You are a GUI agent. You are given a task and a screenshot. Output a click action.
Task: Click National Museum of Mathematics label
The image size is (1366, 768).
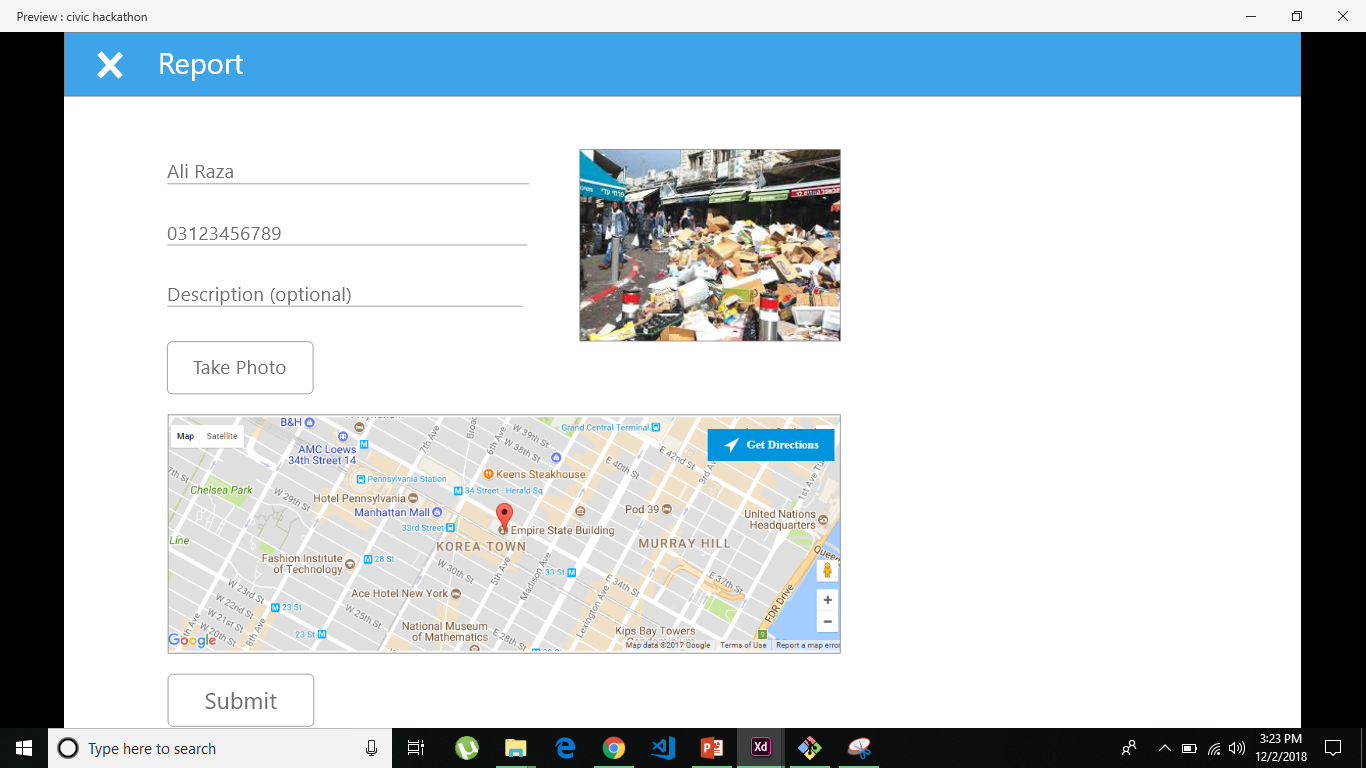point(445,632)
